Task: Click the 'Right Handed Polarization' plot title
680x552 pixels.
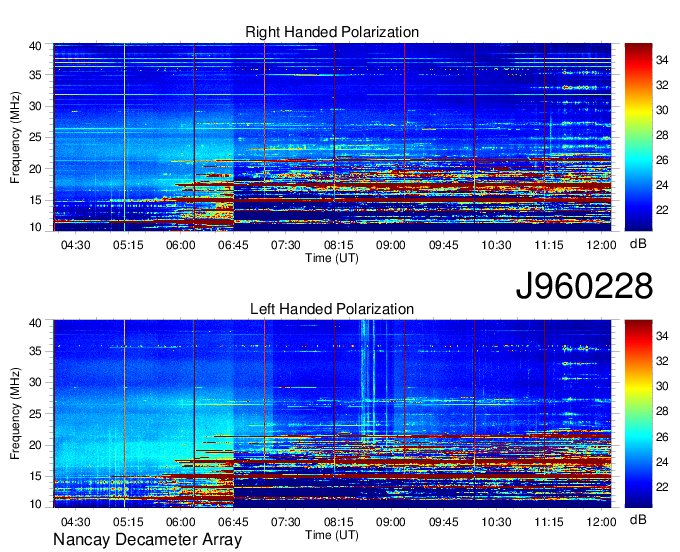Action: (332, 32)
